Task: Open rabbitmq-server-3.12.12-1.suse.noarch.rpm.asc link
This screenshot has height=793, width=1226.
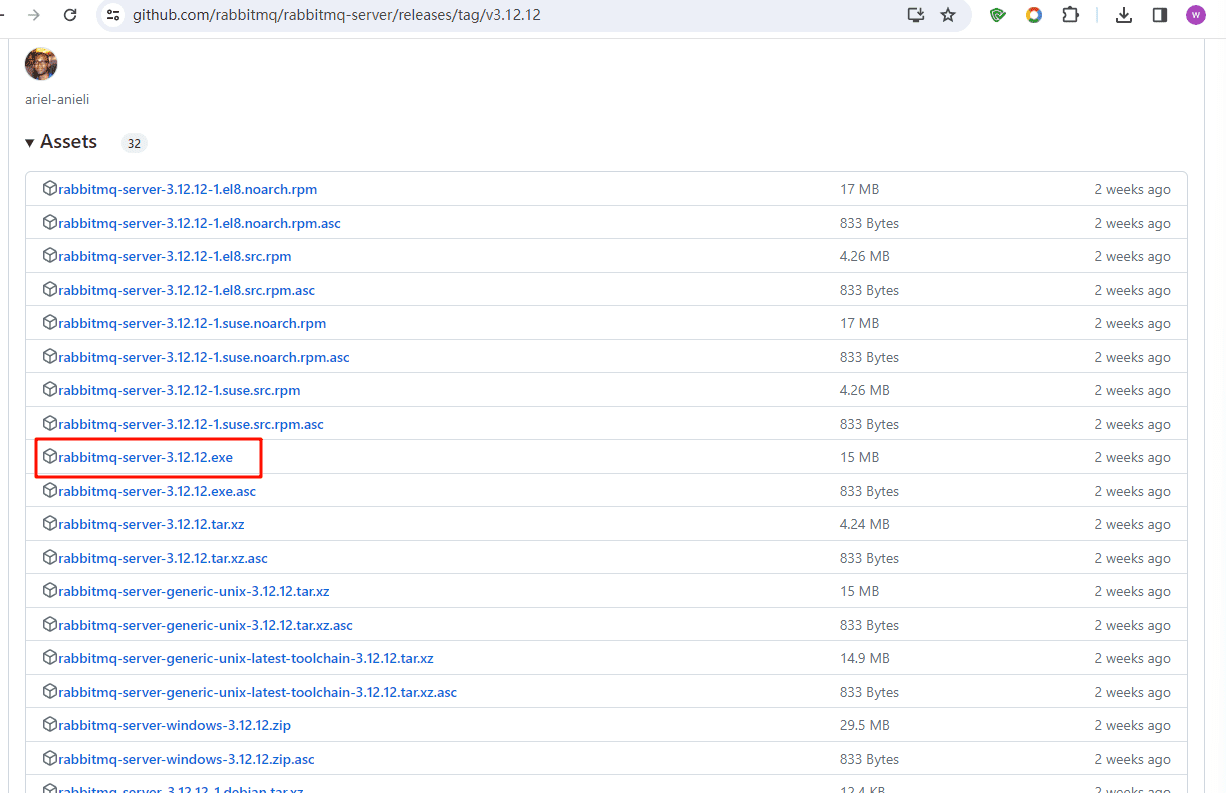Action: coord(204,357)
